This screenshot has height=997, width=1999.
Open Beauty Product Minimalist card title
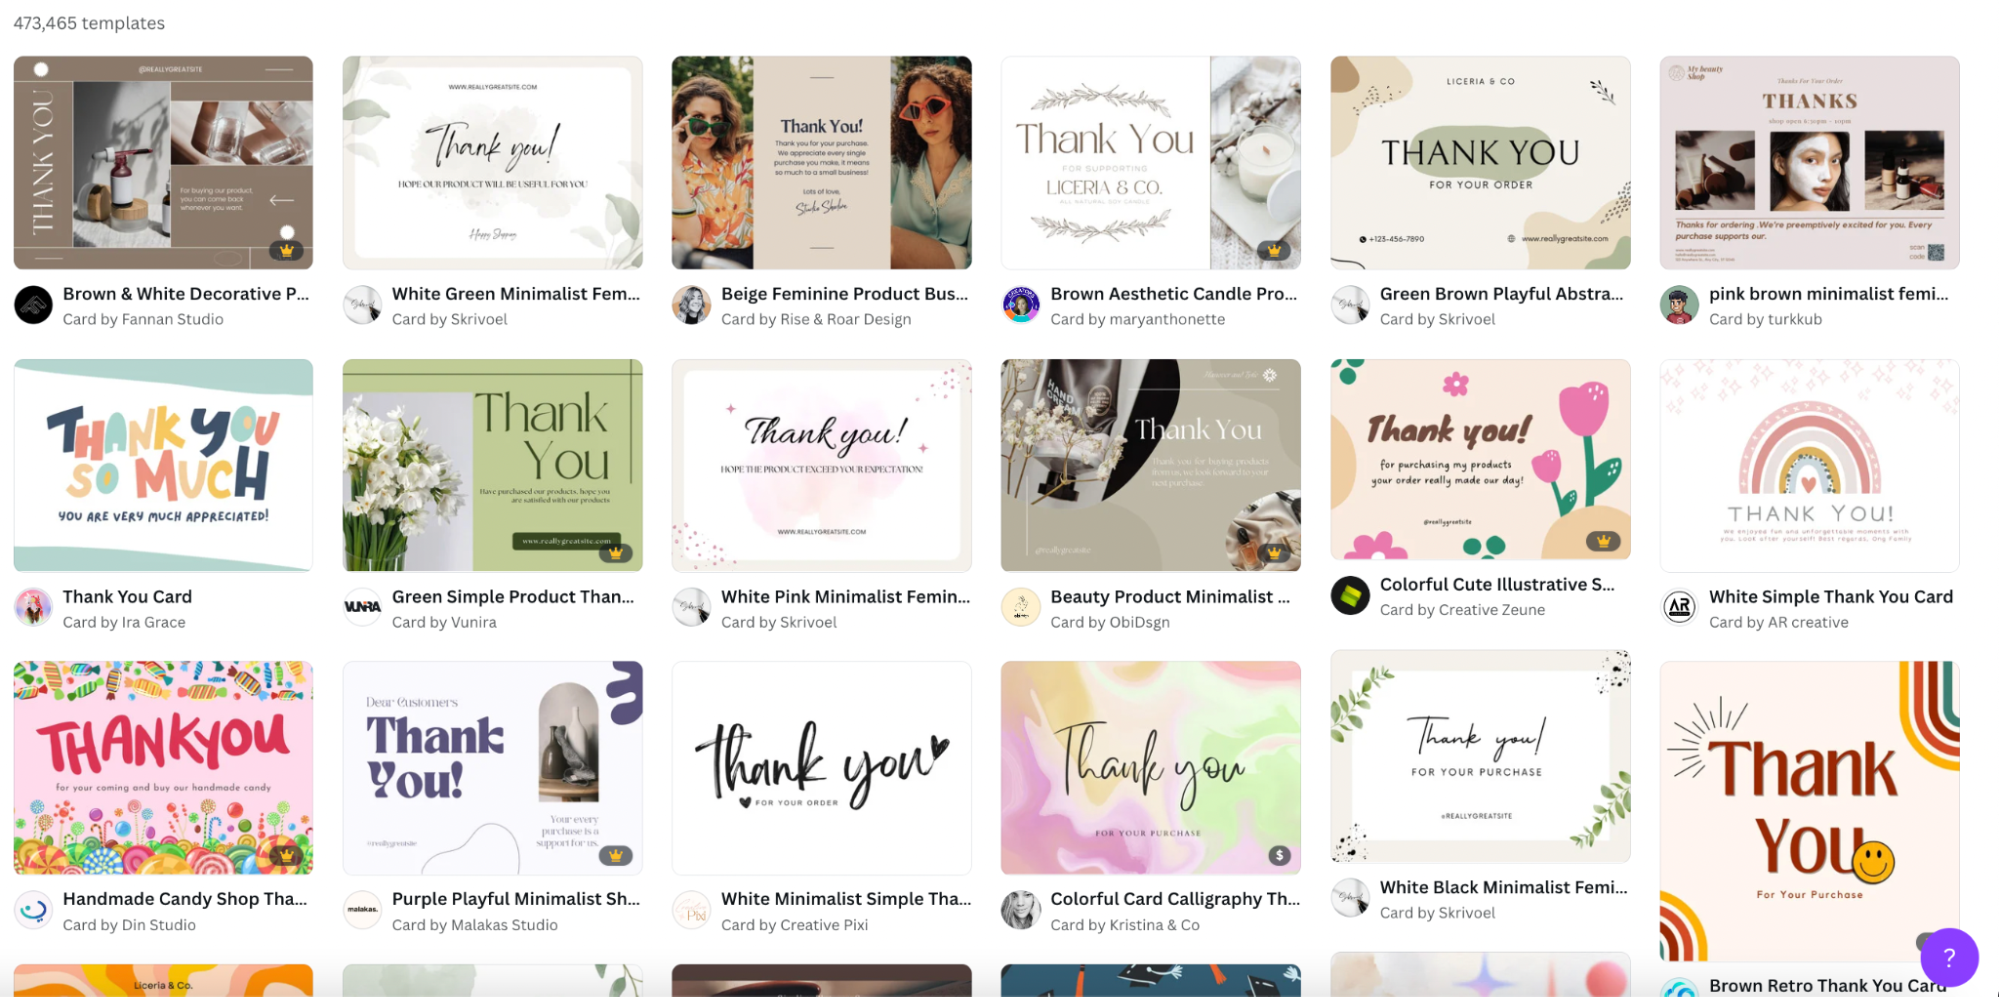(x=1170, y=596)
